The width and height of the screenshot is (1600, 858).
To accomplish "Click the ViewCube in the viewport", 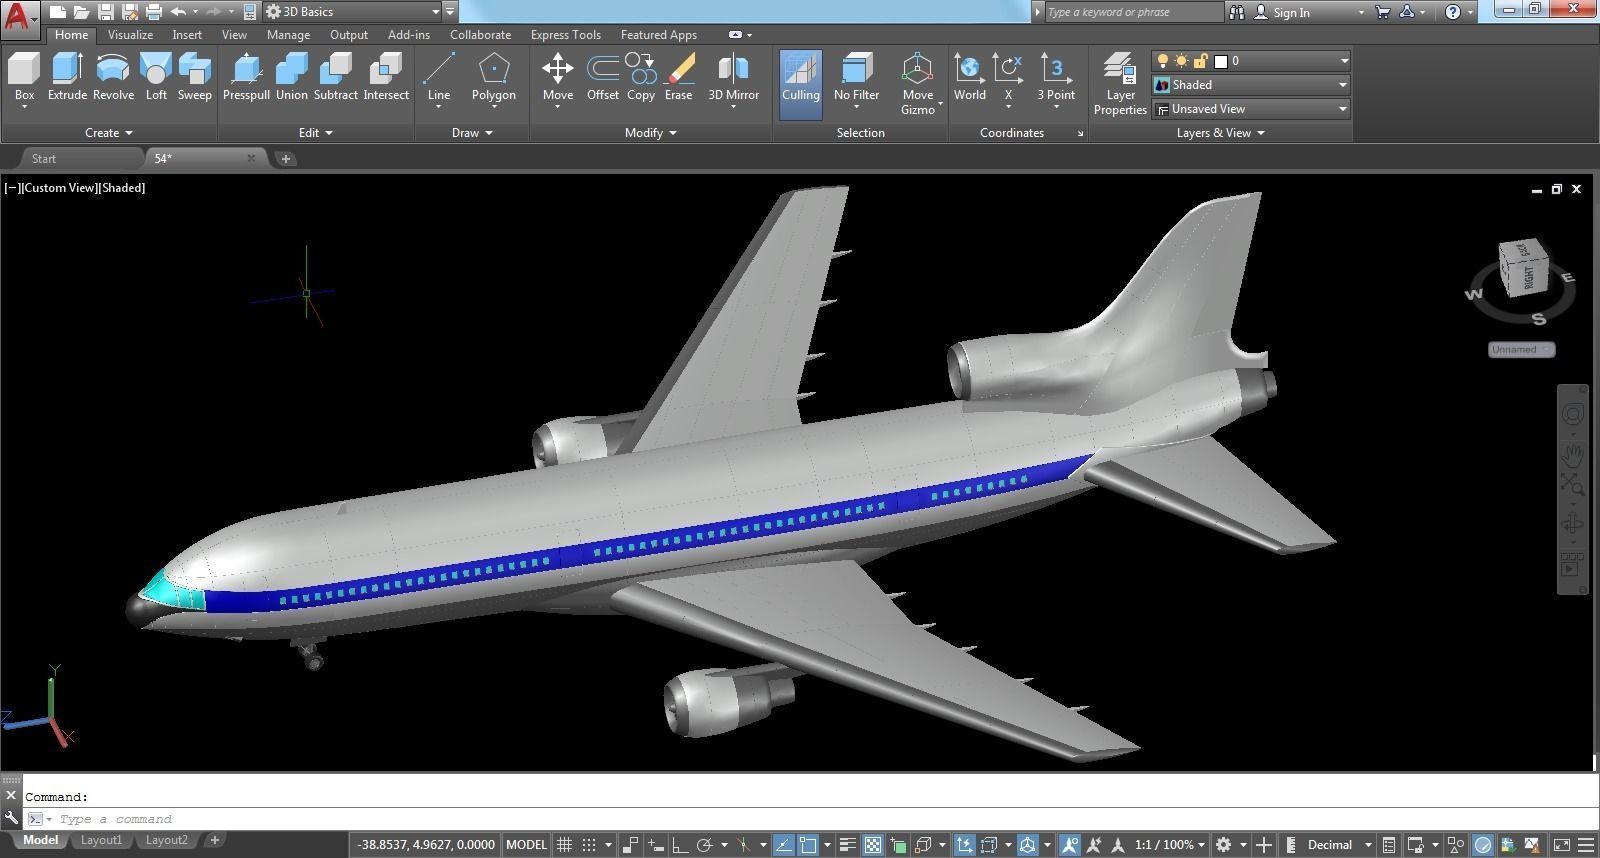I will click(1523, 268).
